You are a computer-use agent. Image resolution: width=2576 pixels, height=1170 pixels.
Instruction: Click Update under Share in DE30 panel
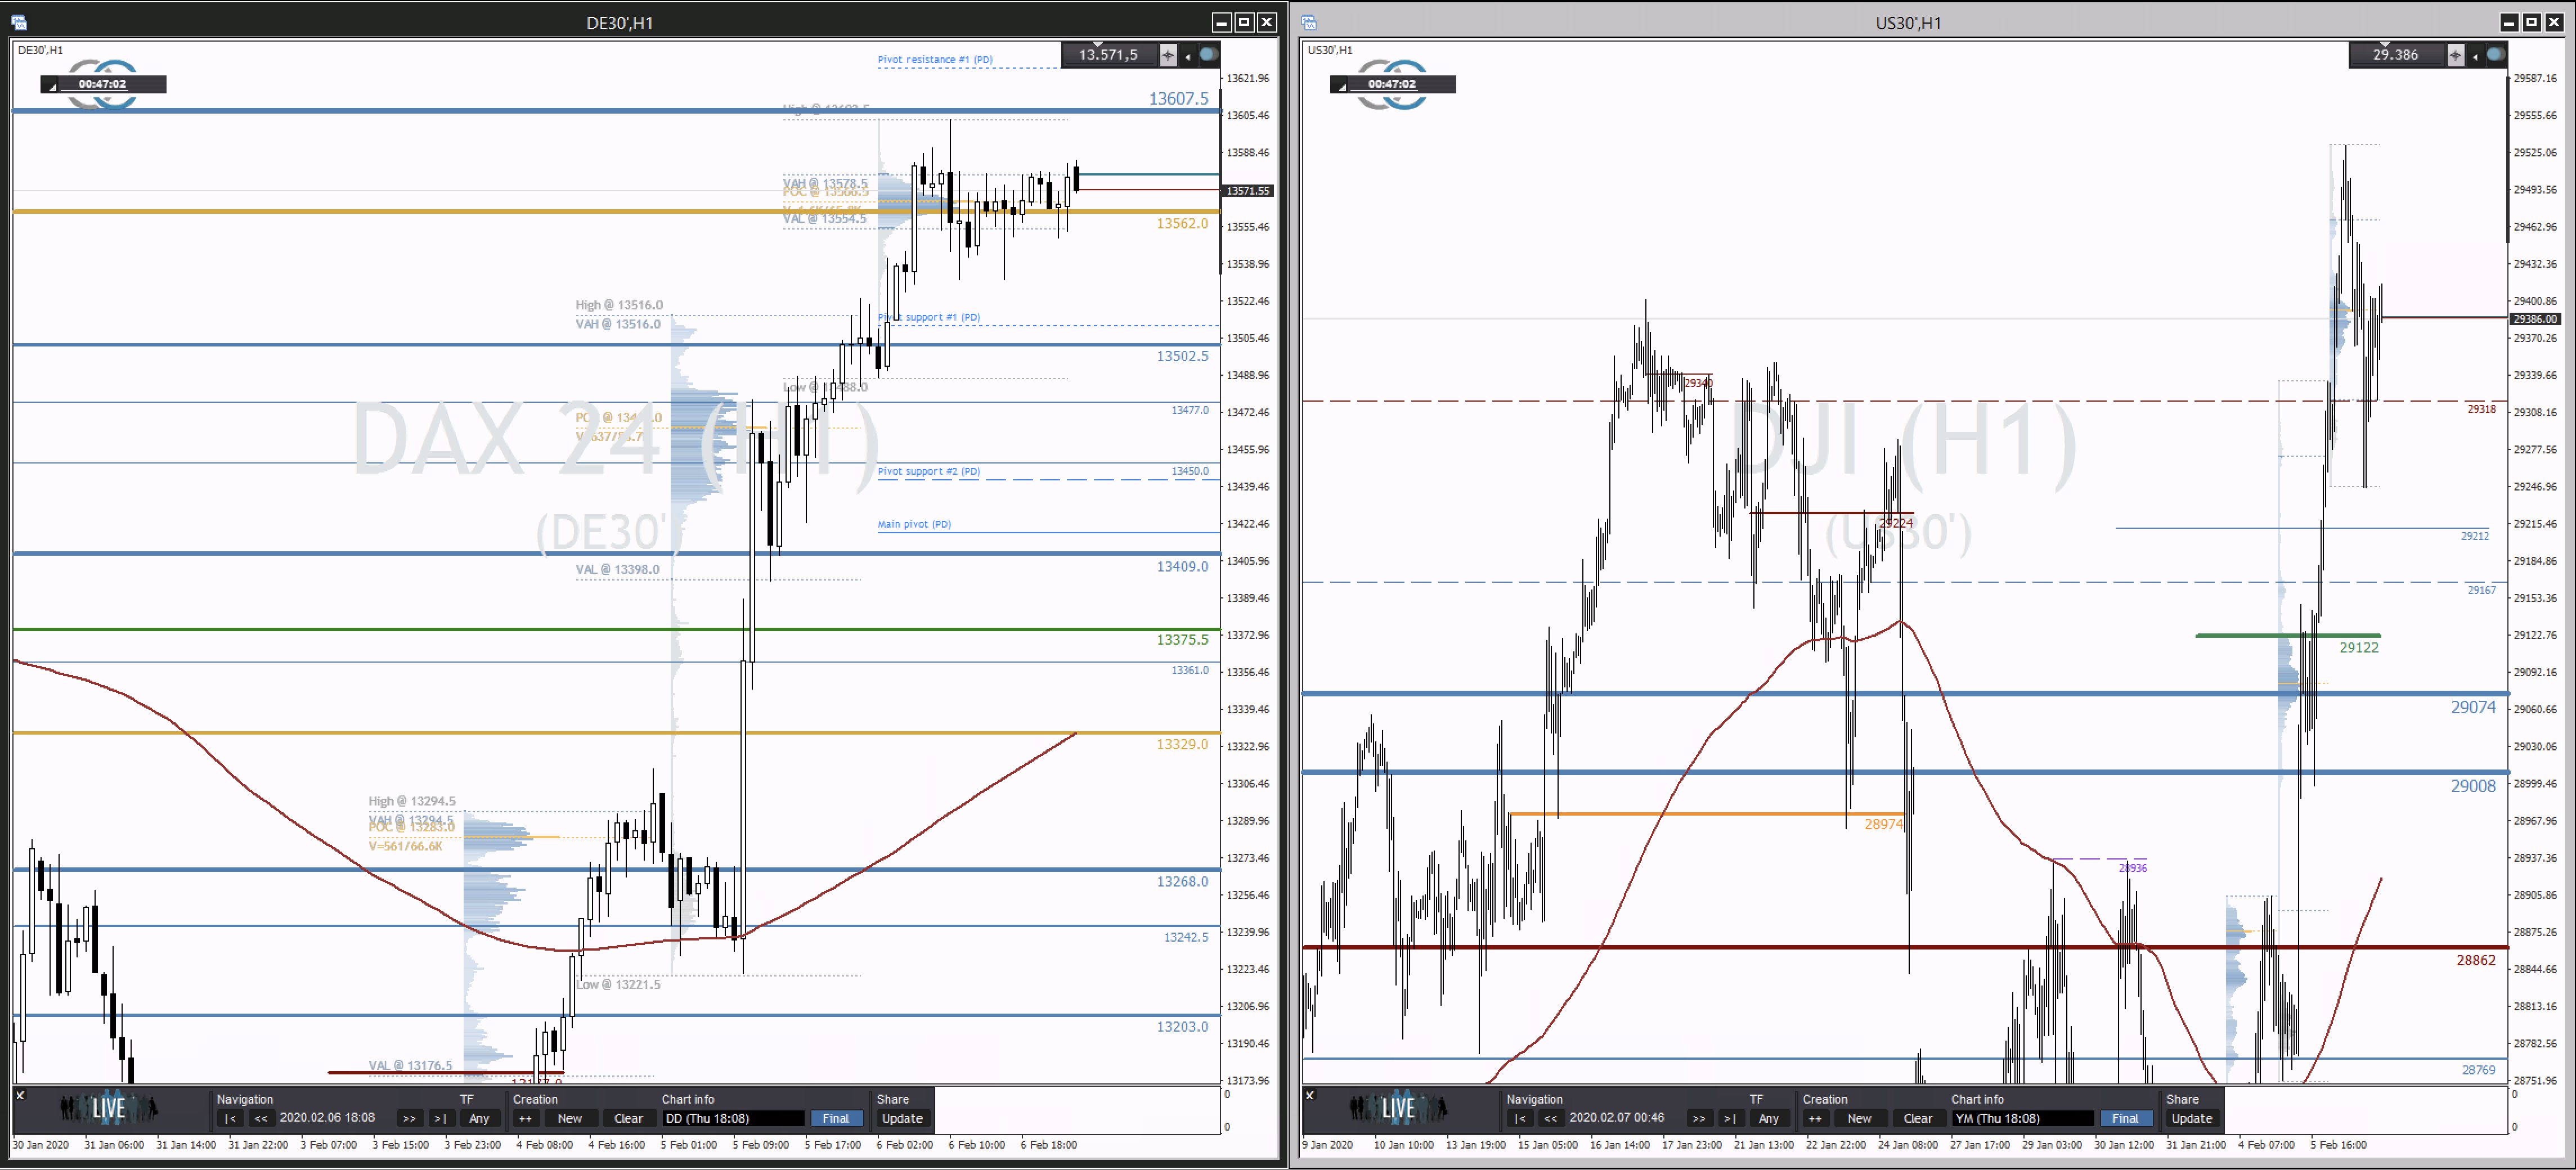[x=903, y=1119]
